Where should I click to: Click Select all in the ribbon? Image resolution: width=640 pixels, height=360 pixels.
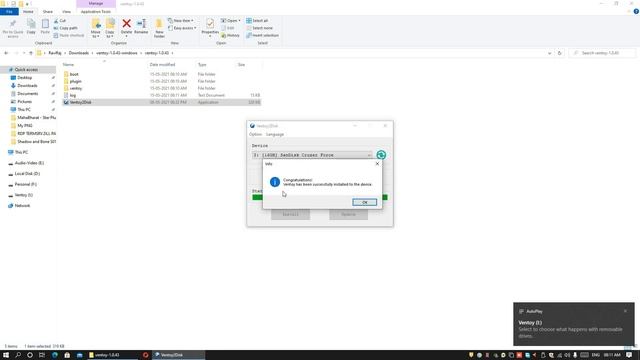coord(257,20)
